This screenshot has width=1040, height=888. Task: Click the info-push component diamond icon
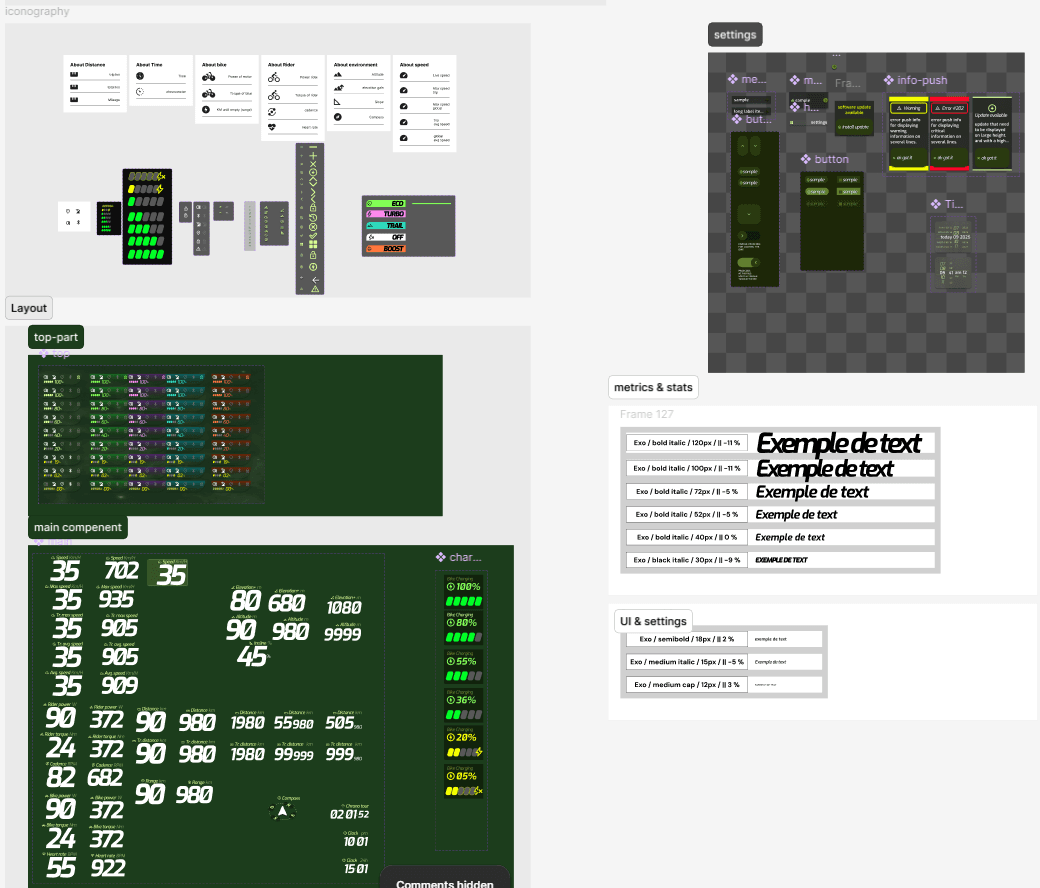tap(889, 80)
